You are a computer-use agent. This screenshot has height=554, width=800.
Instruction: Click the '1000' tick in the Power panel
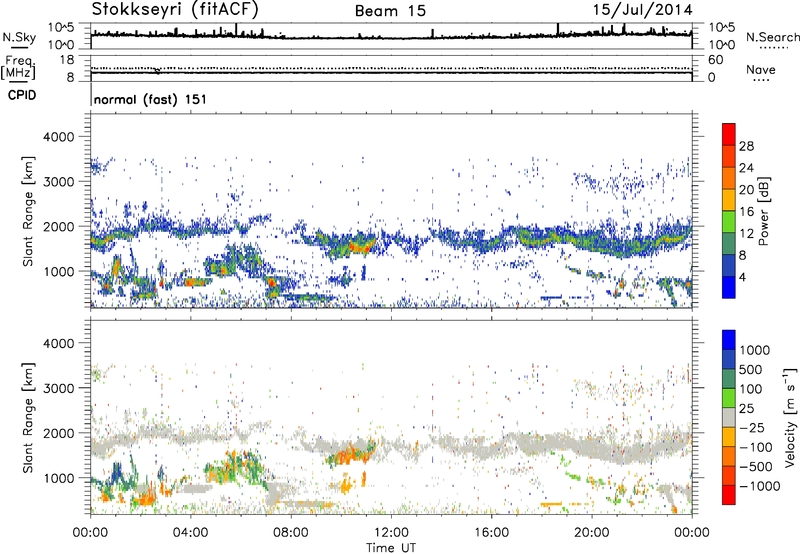click(x=61, y=271)
